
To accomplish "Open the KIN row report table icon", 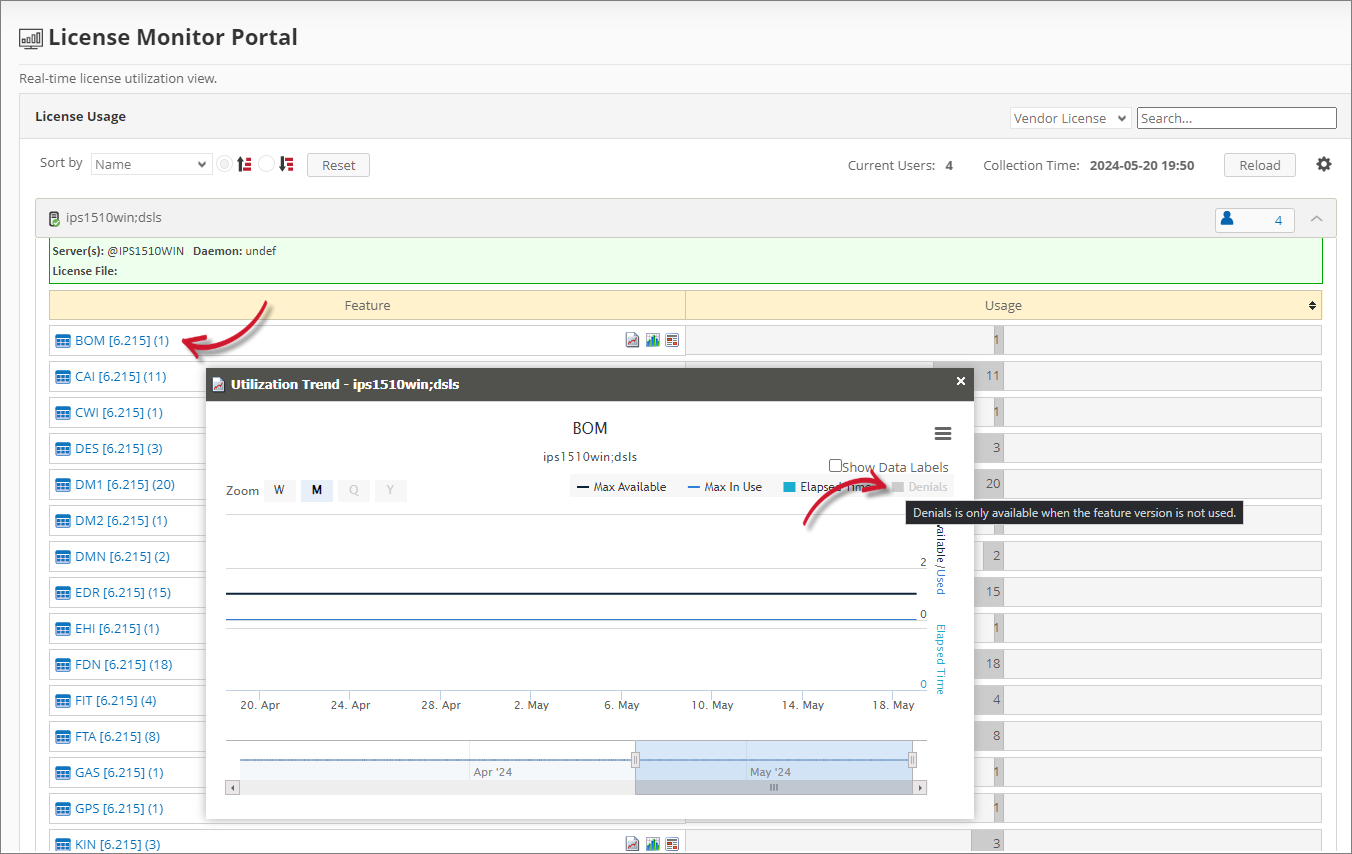I will pyautogui.click(x=672, y=844).
